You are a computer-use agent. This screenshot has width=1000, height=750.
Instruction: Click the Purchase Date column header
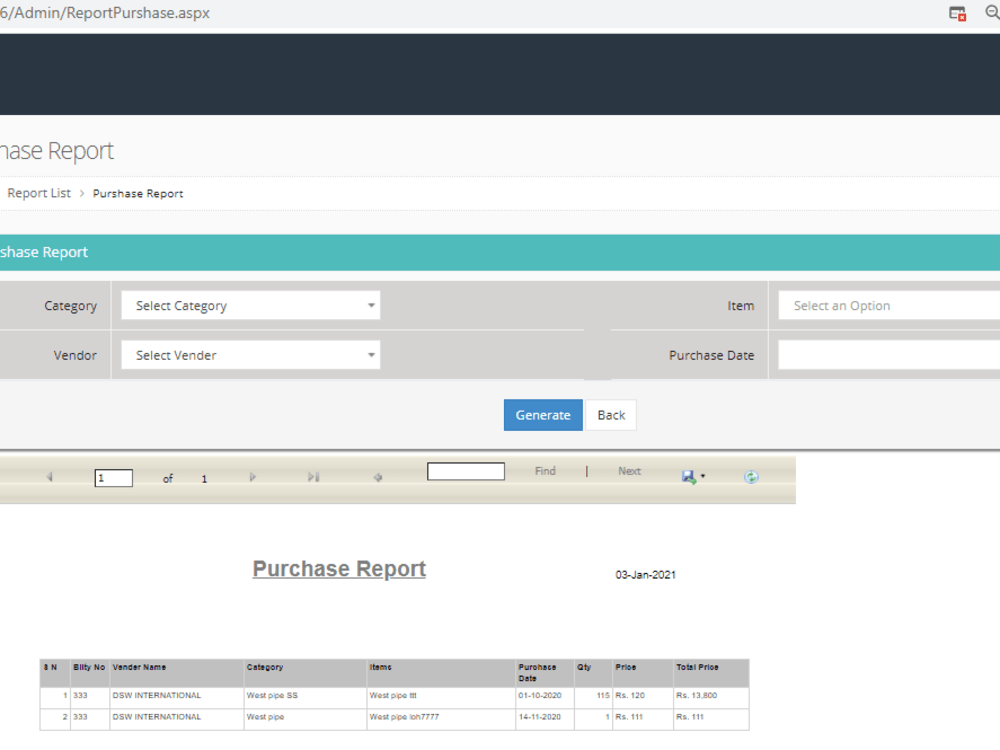point(537,672)
